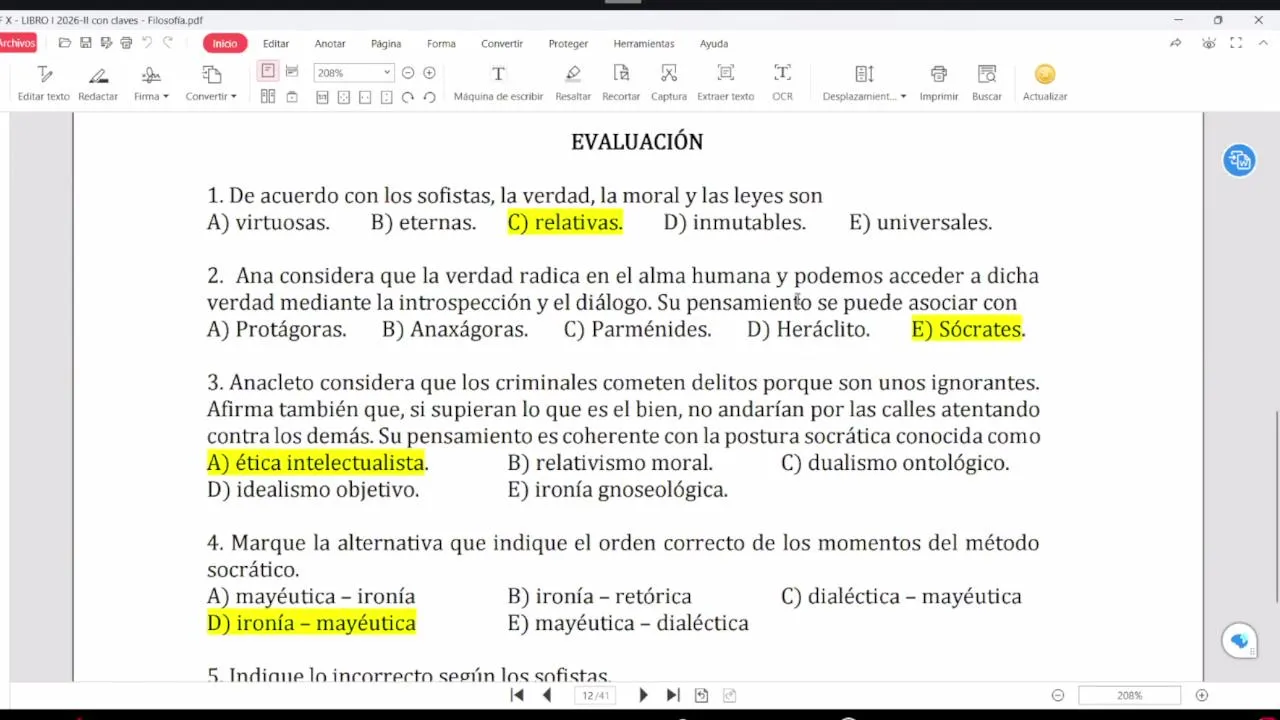Open the Inicio tab
Viewport: 1280px width, 720px height.
click(225, 43)
